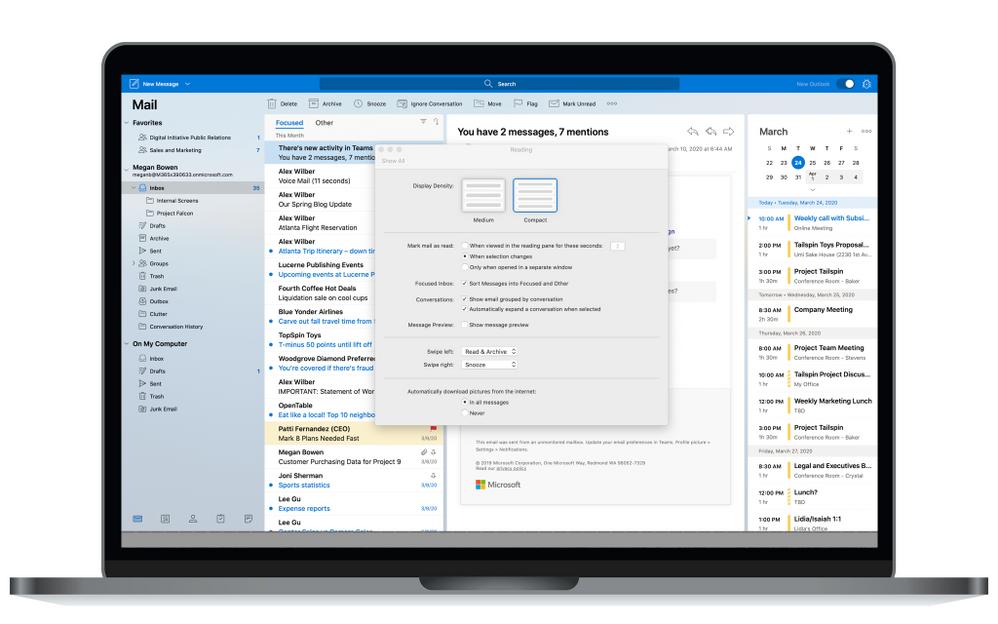
Task: Select 'Never' for automatic picture downloads
Action: [465, 413]
